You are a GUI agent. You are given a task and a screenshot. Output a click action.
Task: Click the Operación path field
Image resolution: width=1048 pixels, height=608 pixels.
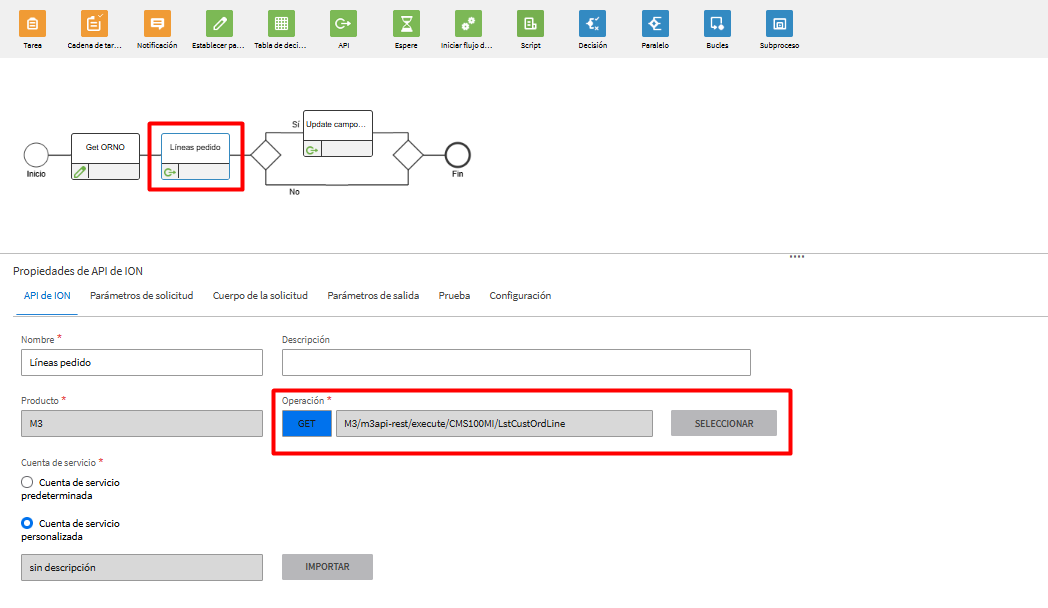(x=494, y=424)
